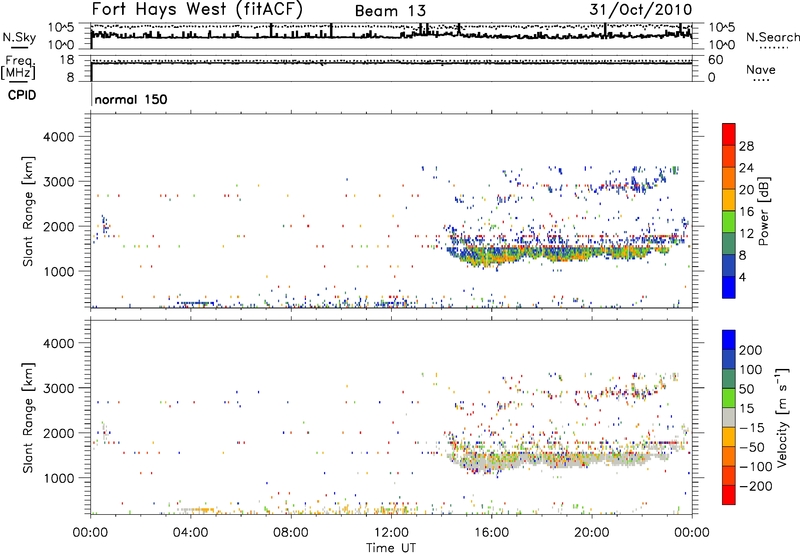800x554 pixels.
Task: Click the 16 value on the Power scale
Action: pos(746,212)
